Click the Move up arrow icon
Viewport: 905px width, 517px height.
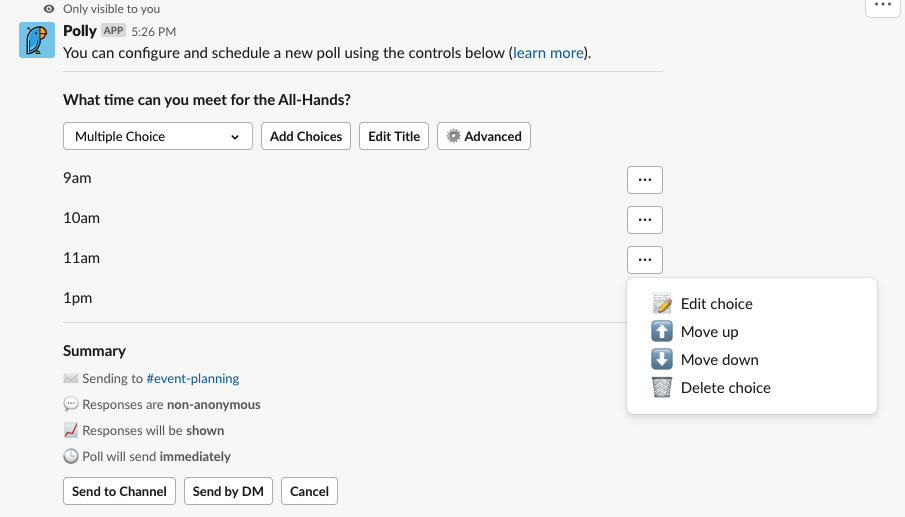662,332
